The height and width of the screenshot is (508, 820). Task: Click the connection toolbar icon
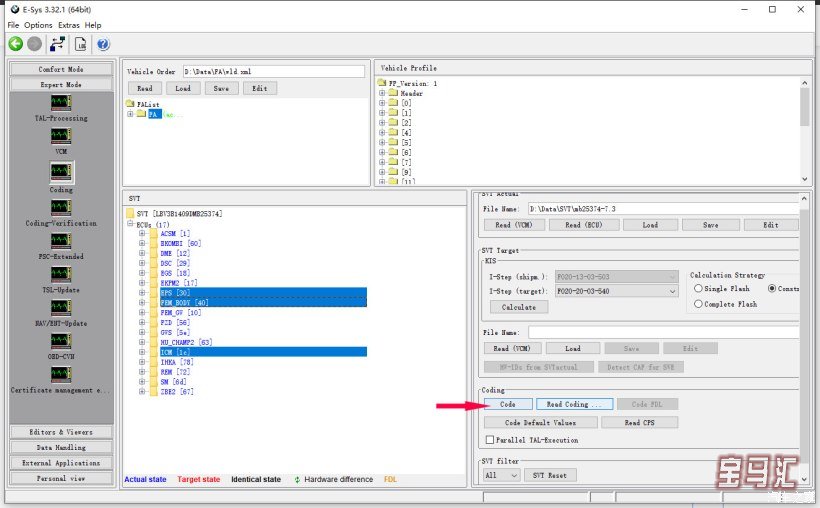tap(57, 44)
